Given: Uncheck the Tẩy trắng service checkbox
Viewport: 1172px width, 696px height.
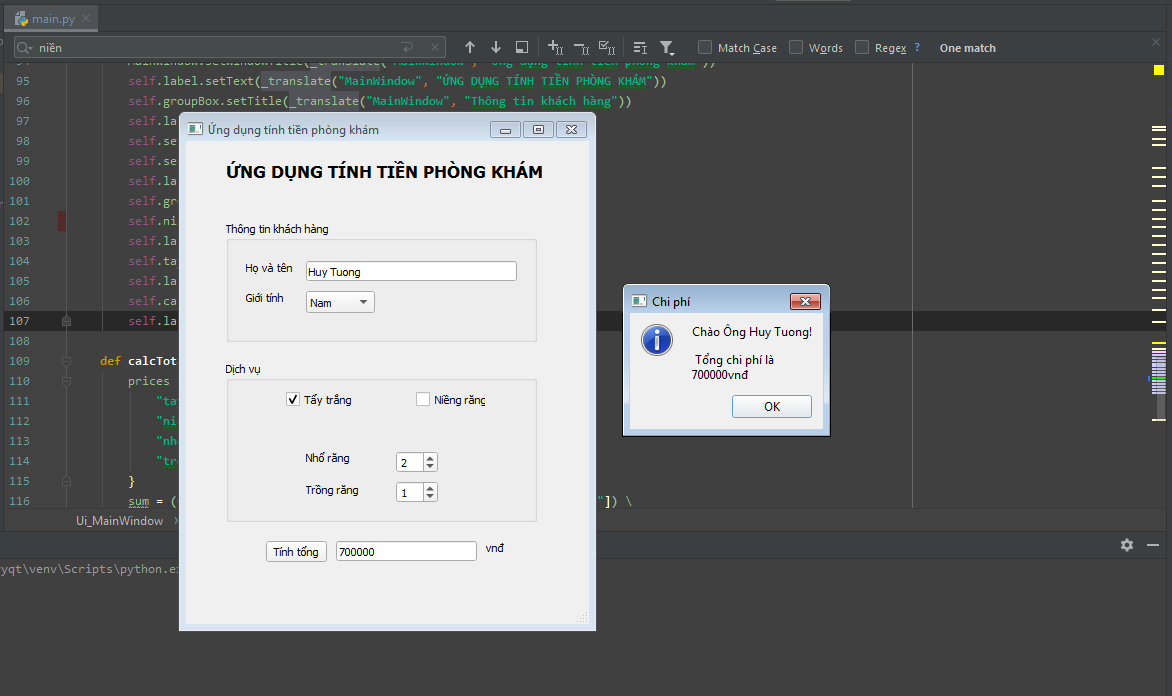Looking at the screenshot, I should 293,400.
